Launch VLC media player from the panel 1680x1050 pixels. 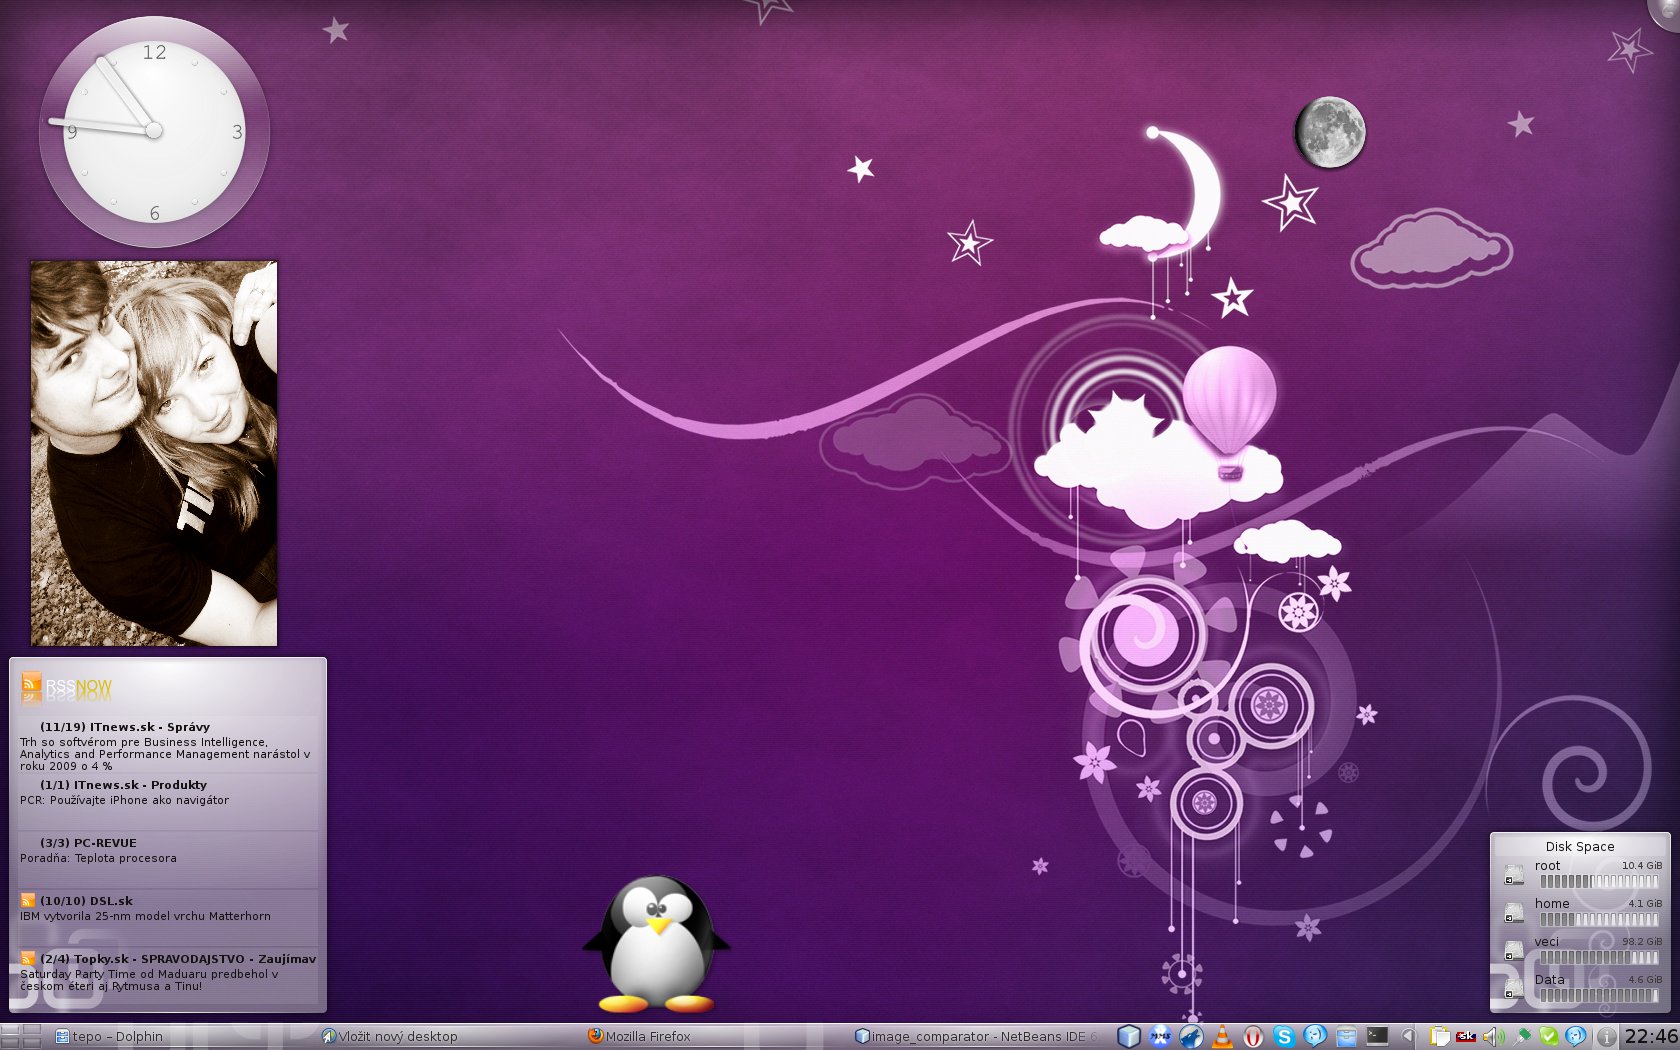[1222, 1037]
